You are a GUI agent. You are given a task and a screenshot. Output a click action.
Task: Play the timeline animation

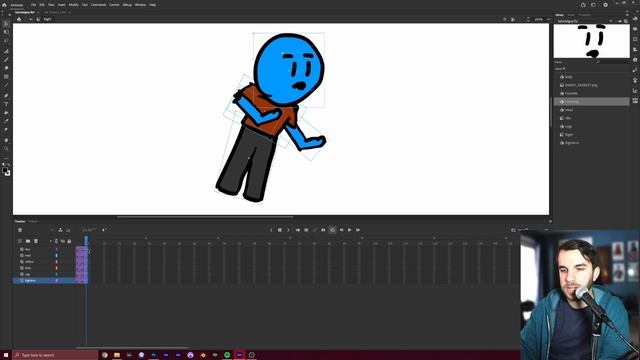tap(349, 230)
